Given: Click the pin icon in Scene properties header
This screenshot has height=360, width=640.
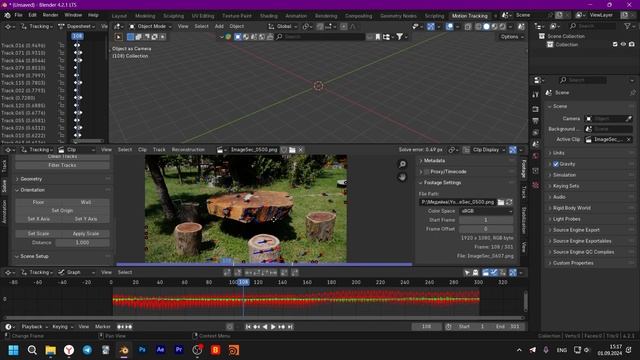Looking at the screenshot, I should pos(632,93).
